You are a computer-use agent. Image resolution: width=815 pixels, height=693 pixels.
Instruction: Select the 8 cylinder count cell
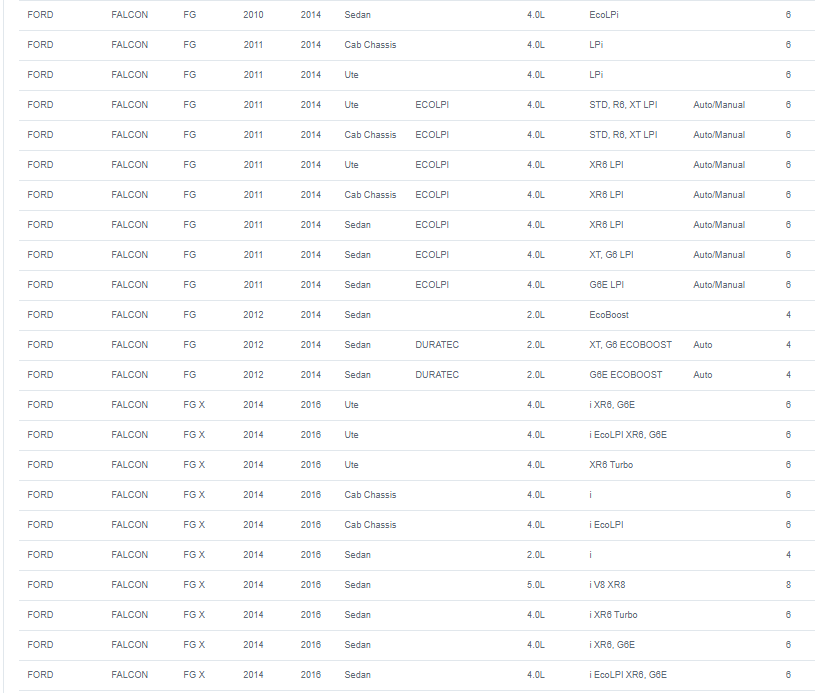click(x=788, y=585)
